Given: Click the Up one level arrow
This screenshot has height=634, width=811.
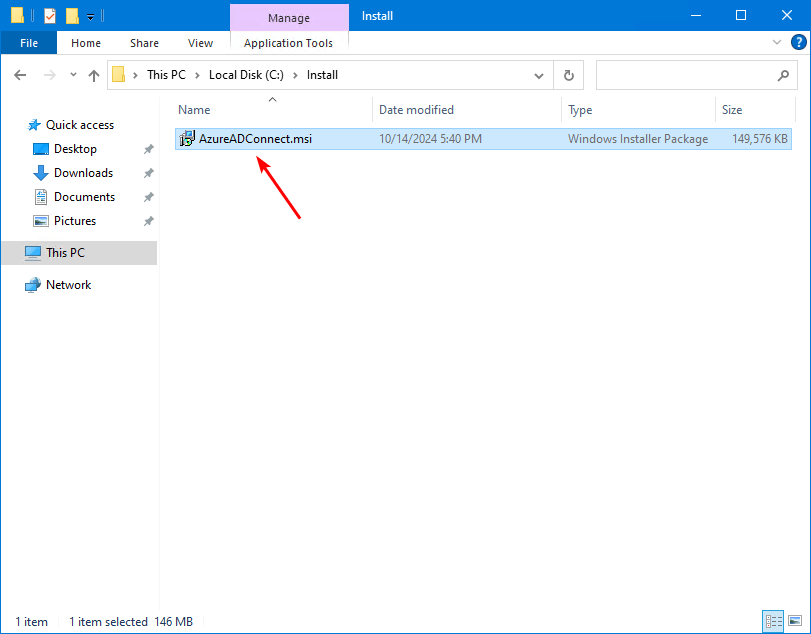Looking at the screenshot, I should tap(94, 75).
